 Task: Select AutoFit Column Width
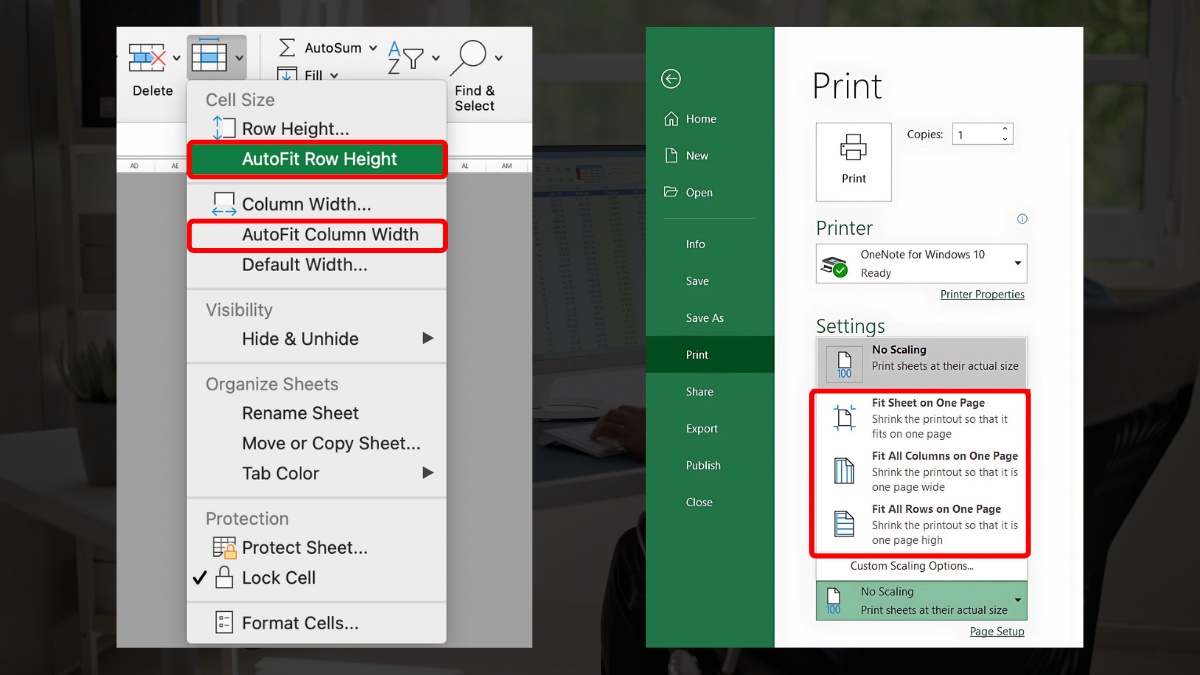(x=317, y=235)
